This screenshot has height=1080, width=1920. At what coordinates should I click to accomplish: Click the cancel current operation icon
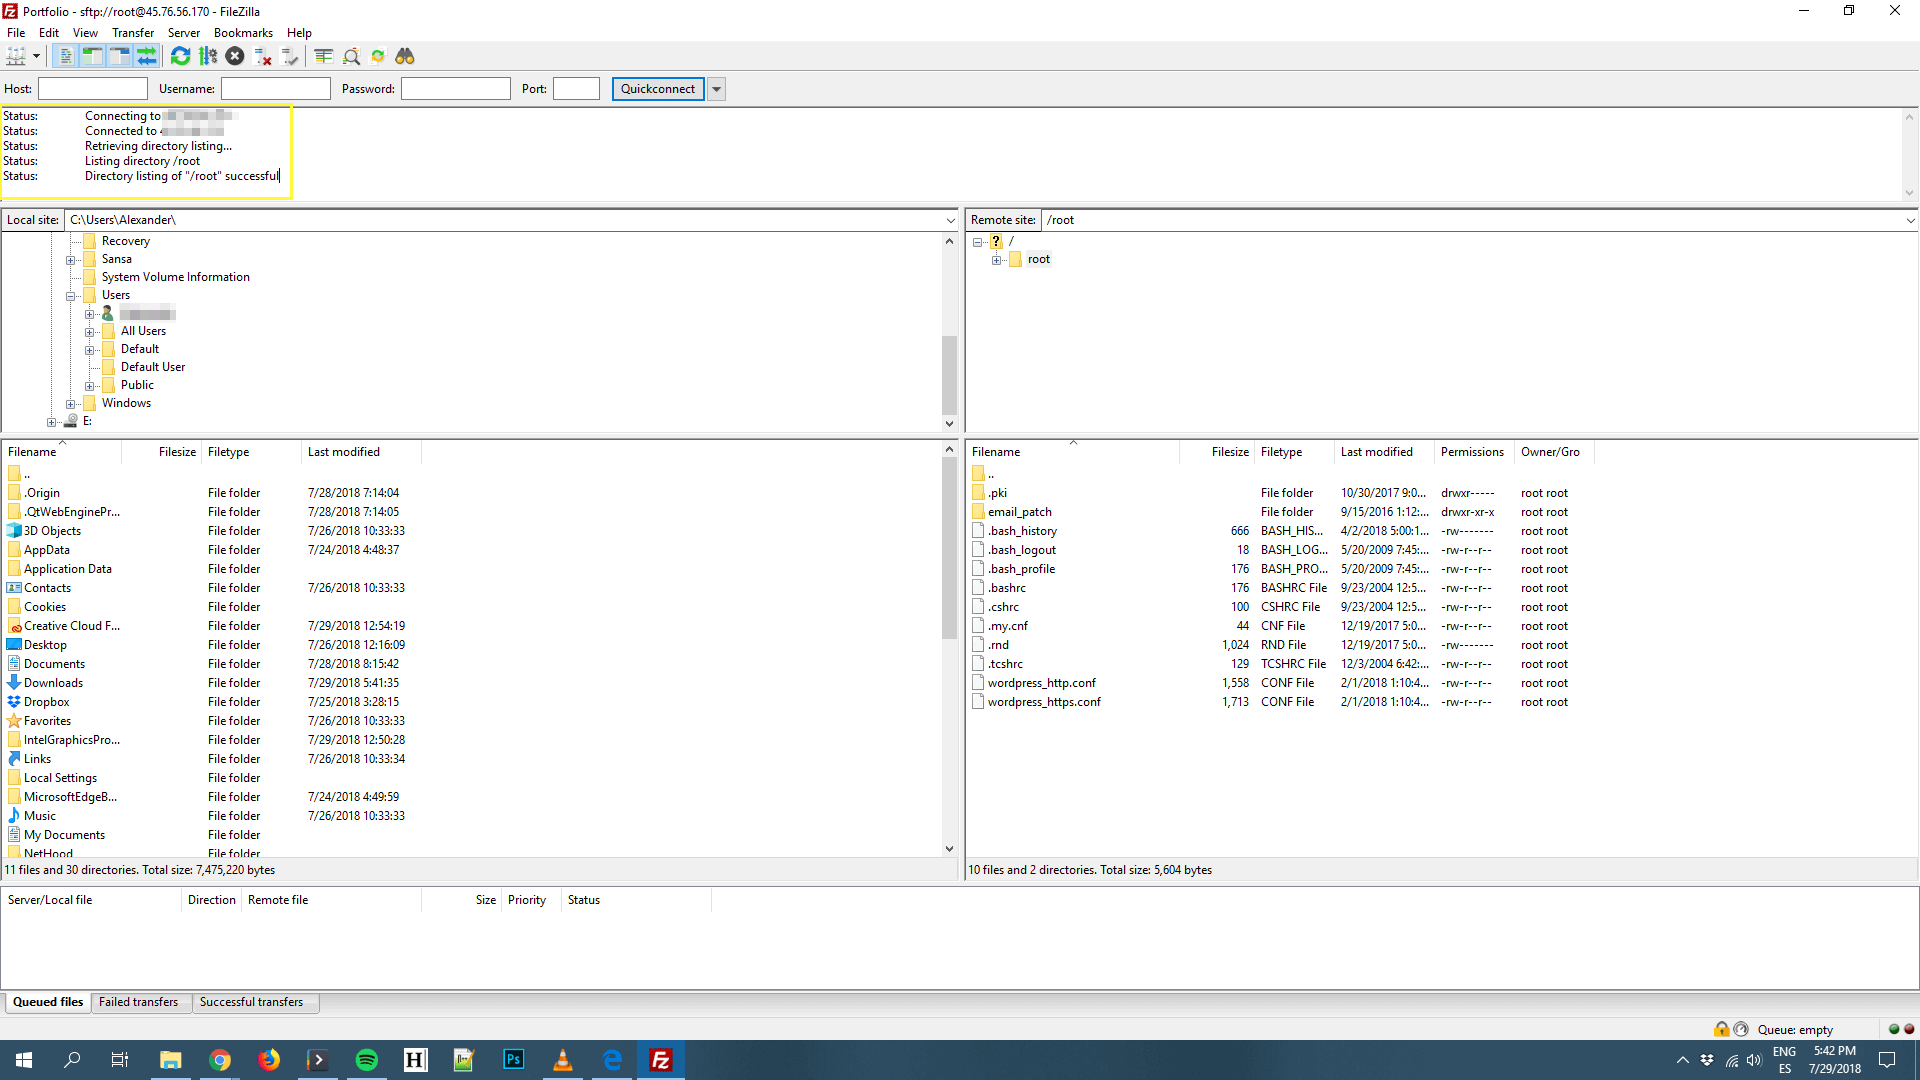click(235, 55)
